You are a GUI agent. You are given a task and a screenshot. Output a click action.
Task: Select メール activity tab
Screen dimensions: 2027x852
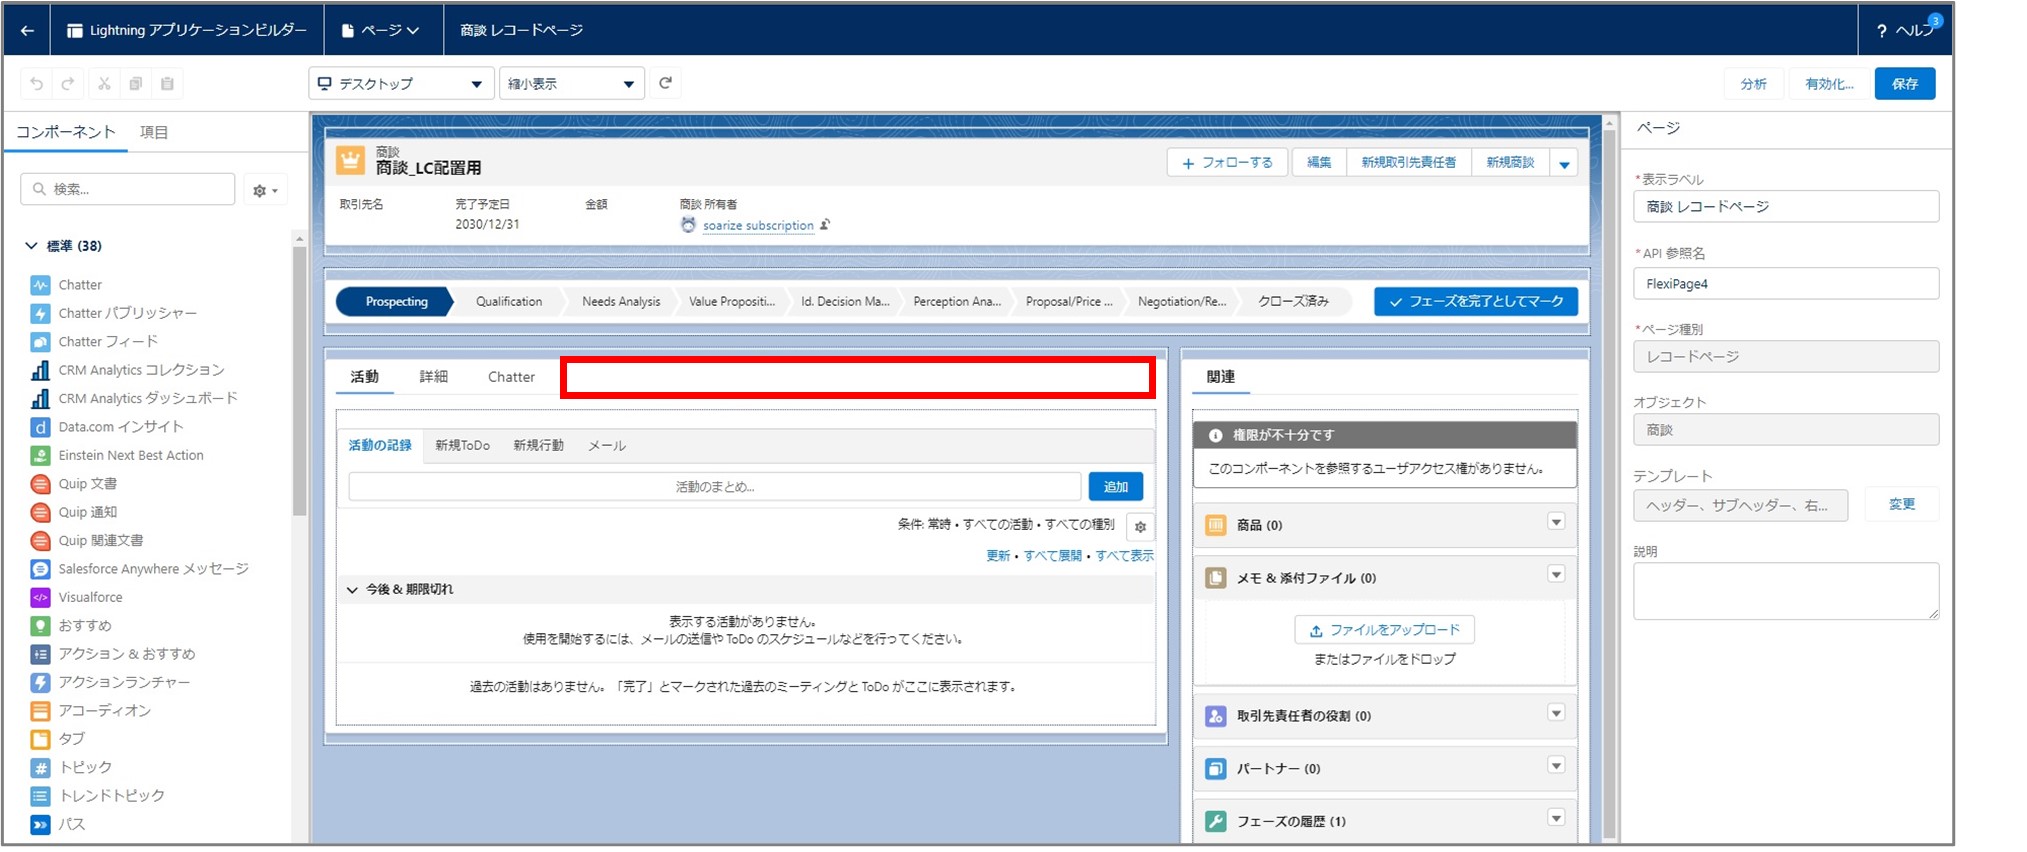coord(607,446)
